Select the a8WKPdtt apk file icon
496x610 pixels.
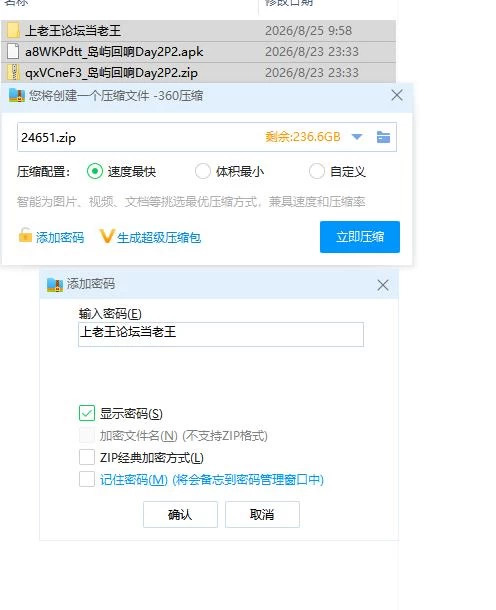(x=13, y=51)
